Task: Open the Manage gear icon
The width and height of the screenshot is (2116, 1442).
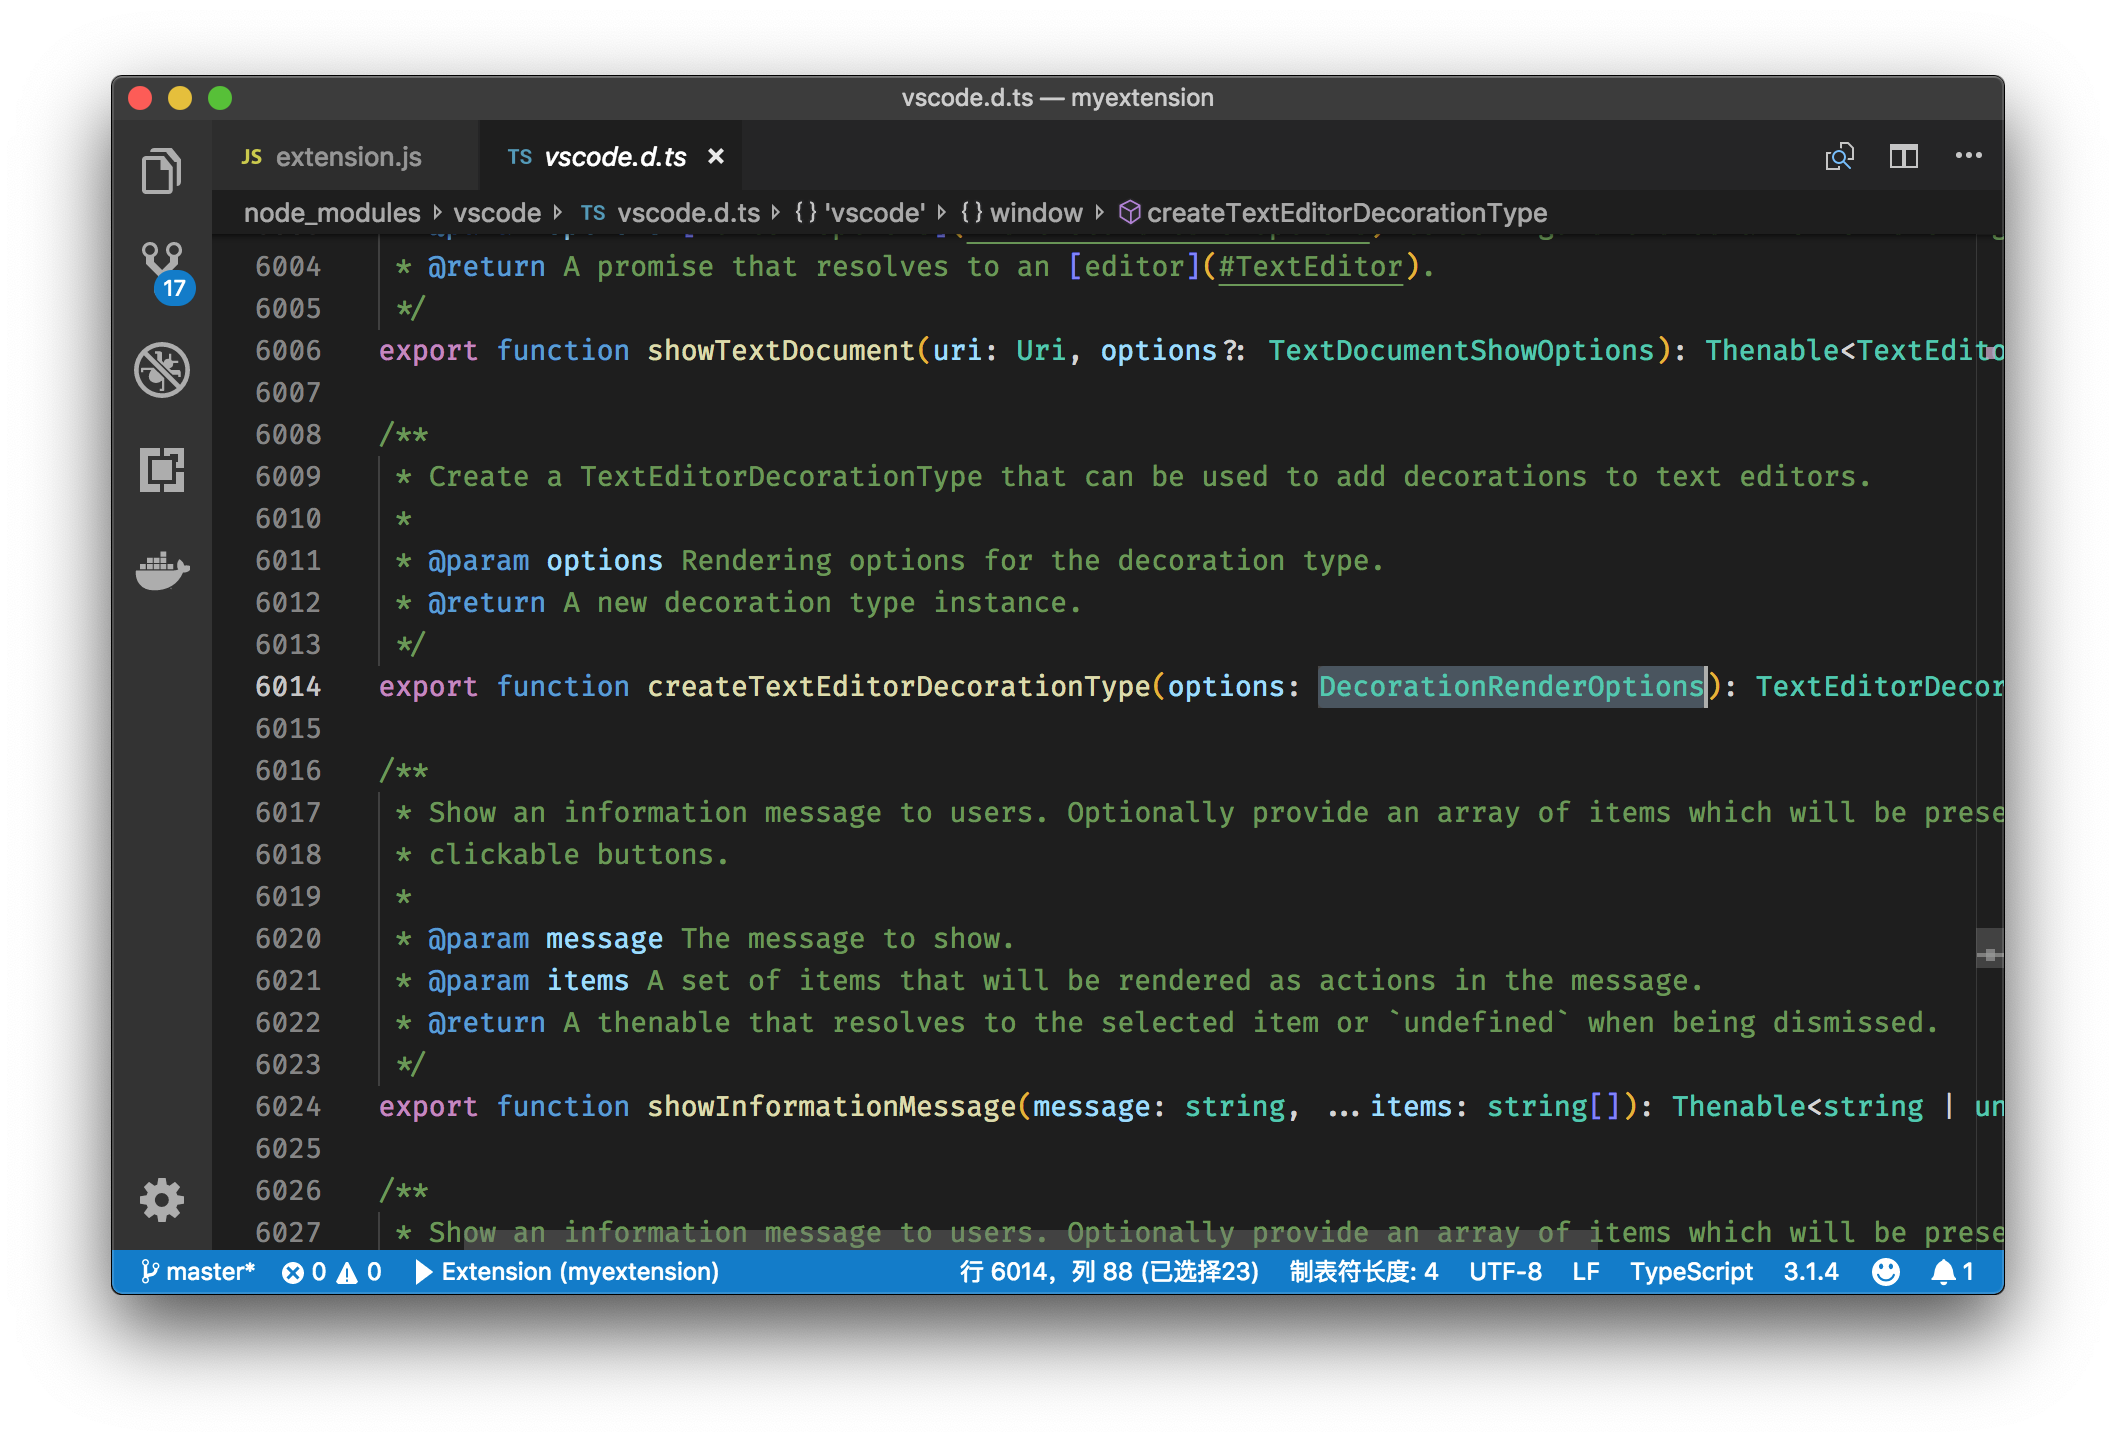Action: [162, 1199]
